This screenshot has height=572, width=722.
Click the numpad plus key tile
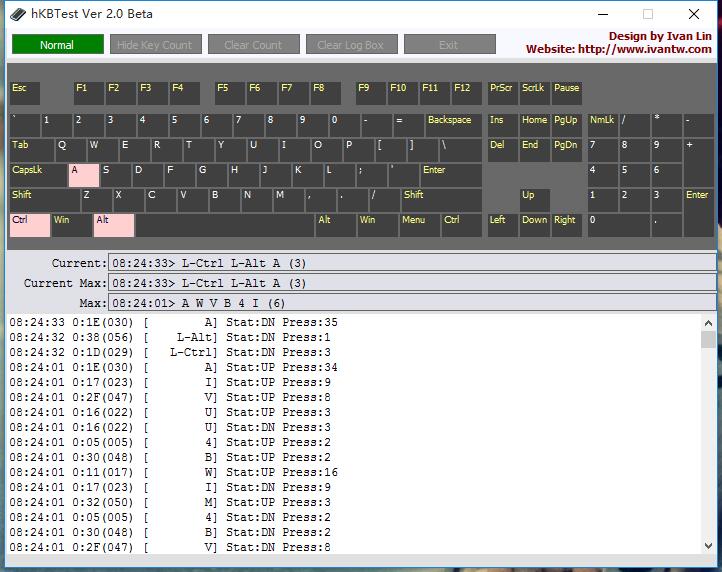tap(699, 163)
